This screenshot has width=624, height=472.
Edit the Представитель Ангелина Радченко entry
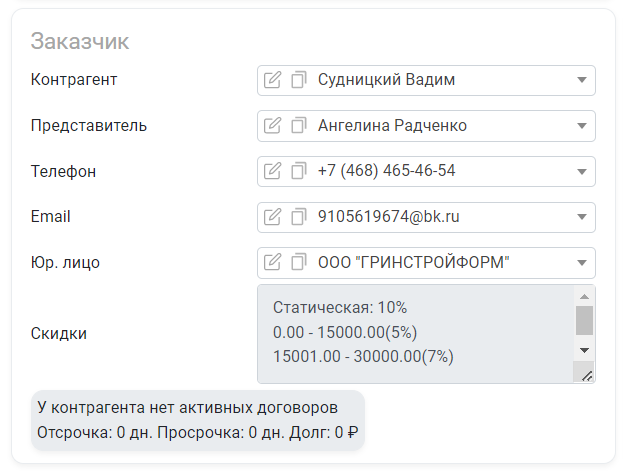(272, 126)
